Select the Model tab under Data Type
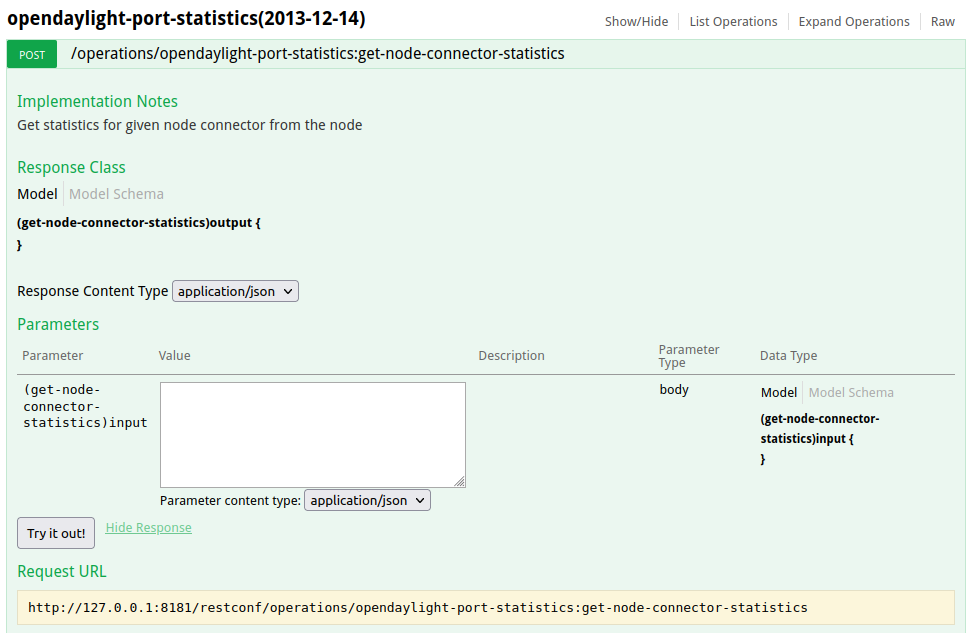The width and height of the screenshot is (973, 633). 779,393
